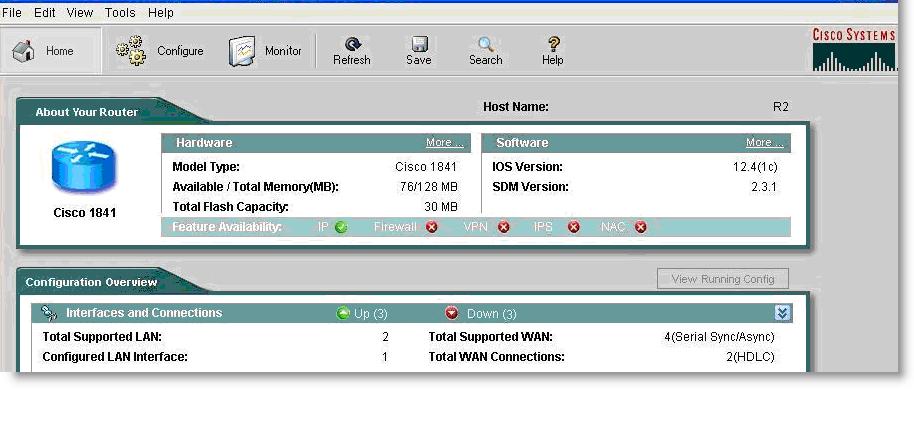This screenshot has width=914, height=432.
Task: Click the View Running Config button
Action: tap(723, 279)
